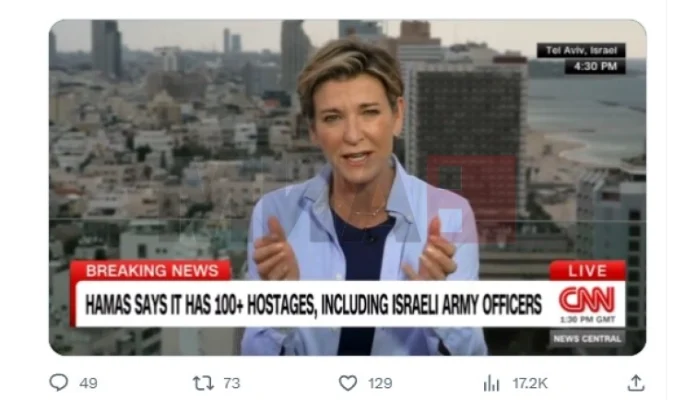This screenshot has height=400, width=673.
Task: Click the 49 replies count
Action: click(88, 383)
